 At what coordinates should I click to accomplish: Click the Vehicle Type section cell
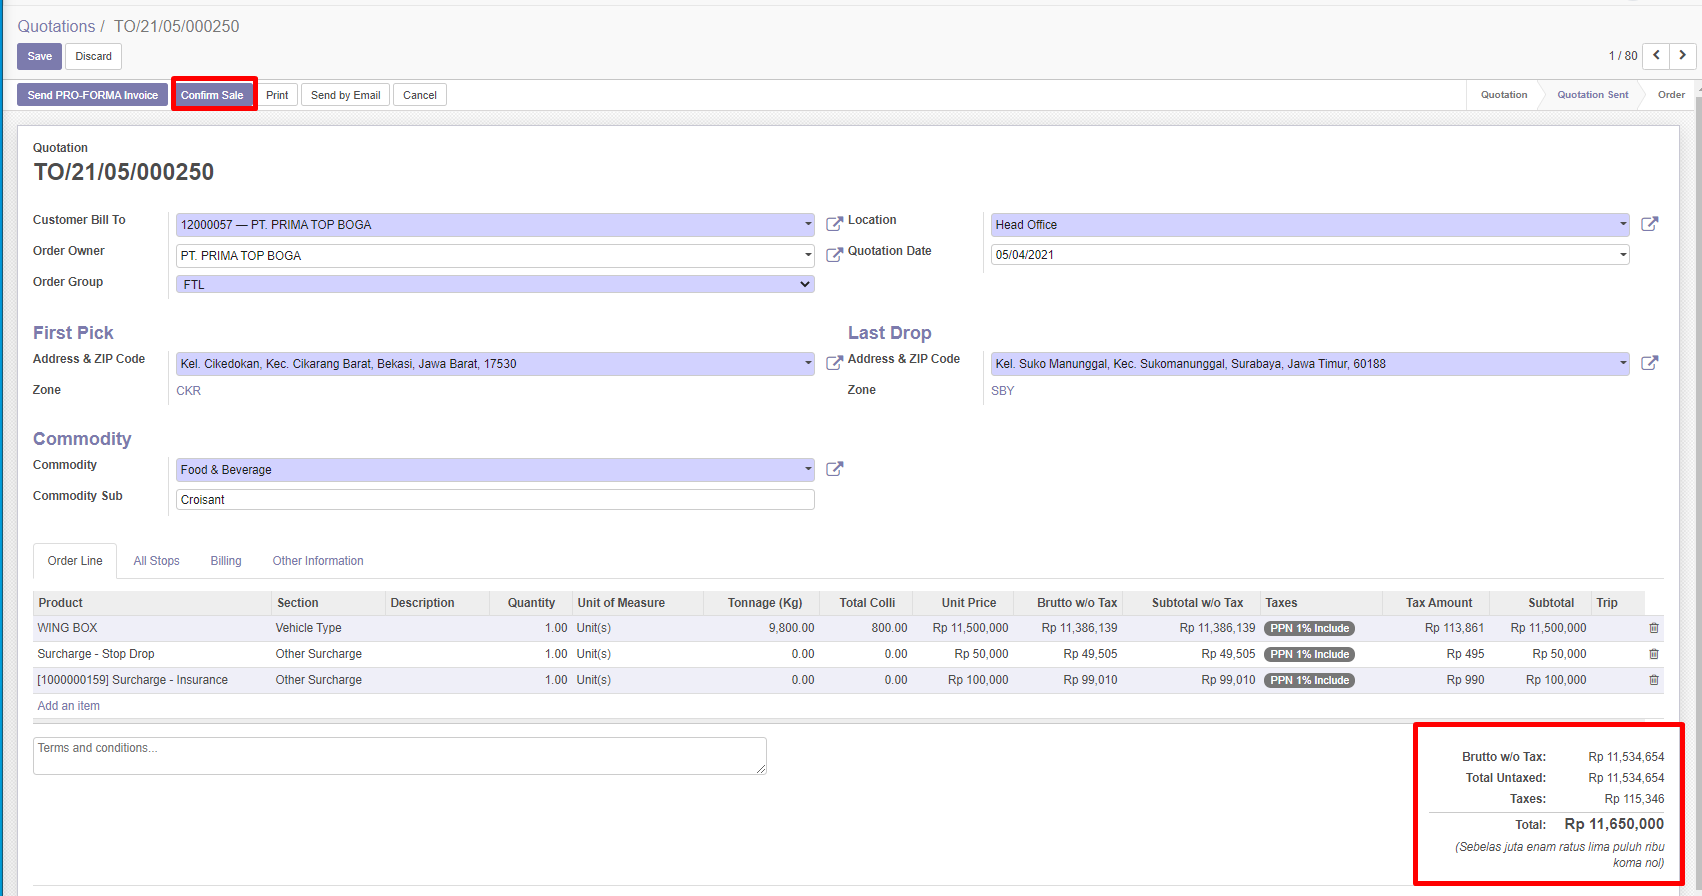point(328,628)
